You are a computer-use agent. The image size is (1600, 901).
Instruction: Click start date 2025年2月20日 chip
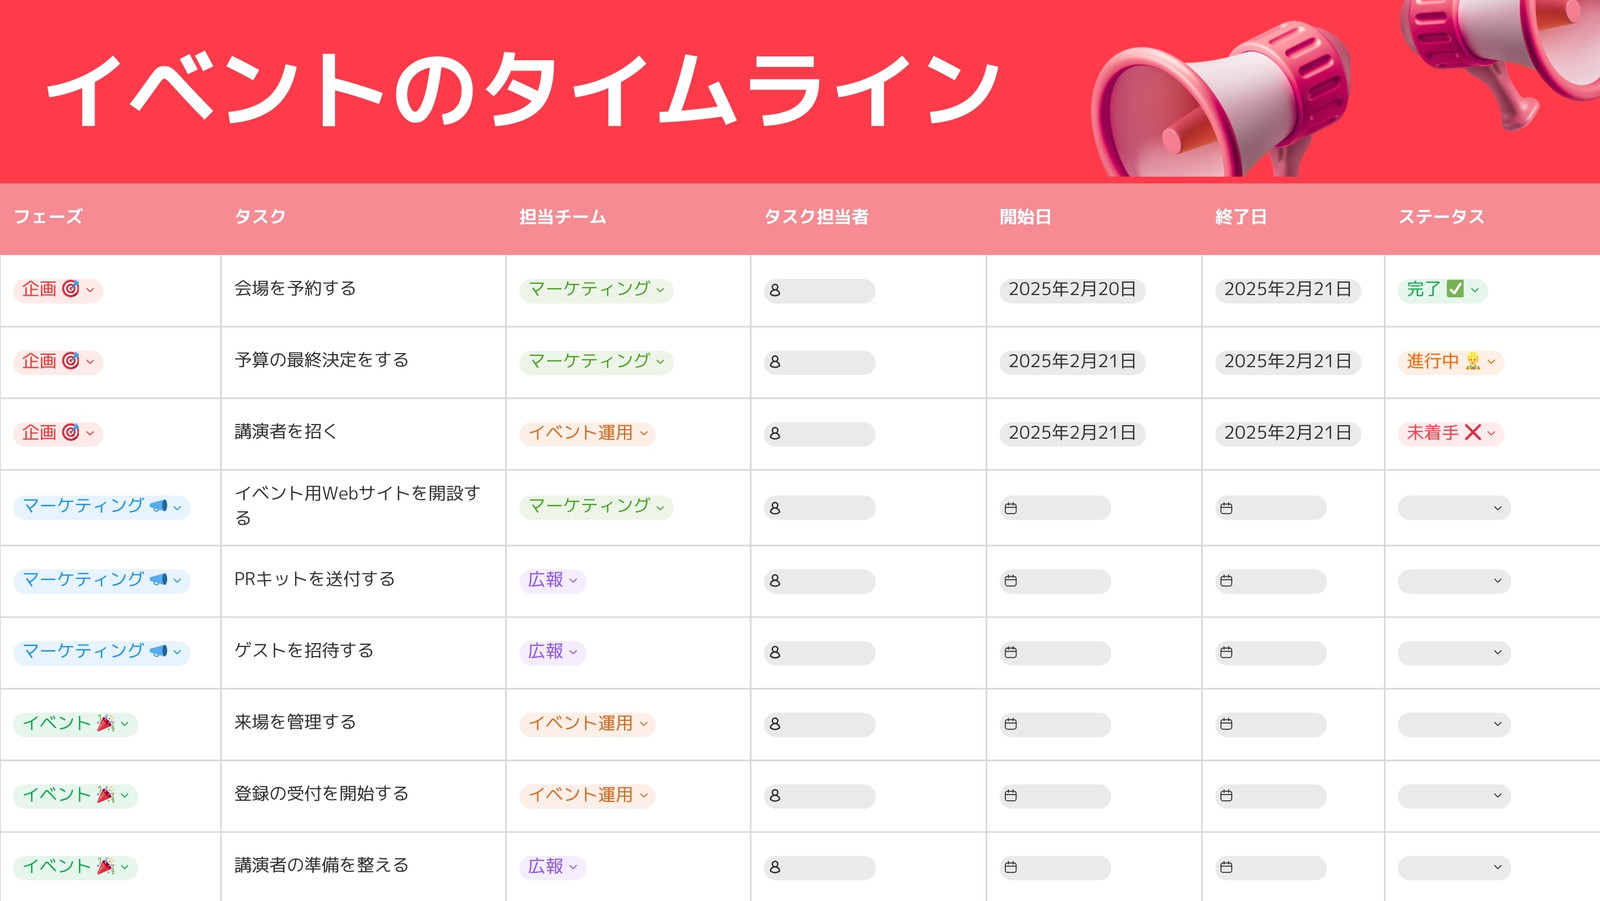tap(1072, 290)
